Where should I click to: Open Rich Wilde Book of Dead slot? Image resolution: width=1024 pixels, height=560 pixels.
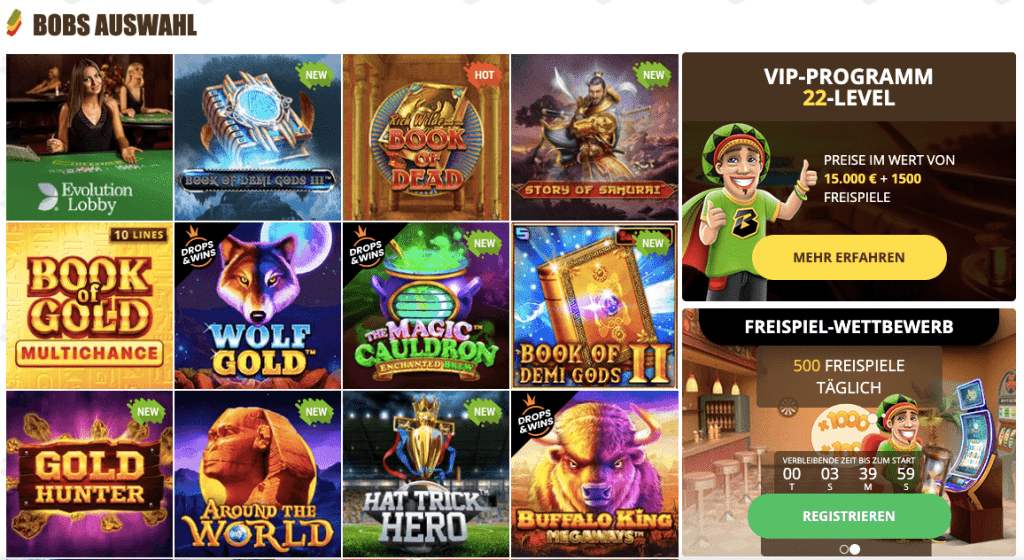point(426,137)
